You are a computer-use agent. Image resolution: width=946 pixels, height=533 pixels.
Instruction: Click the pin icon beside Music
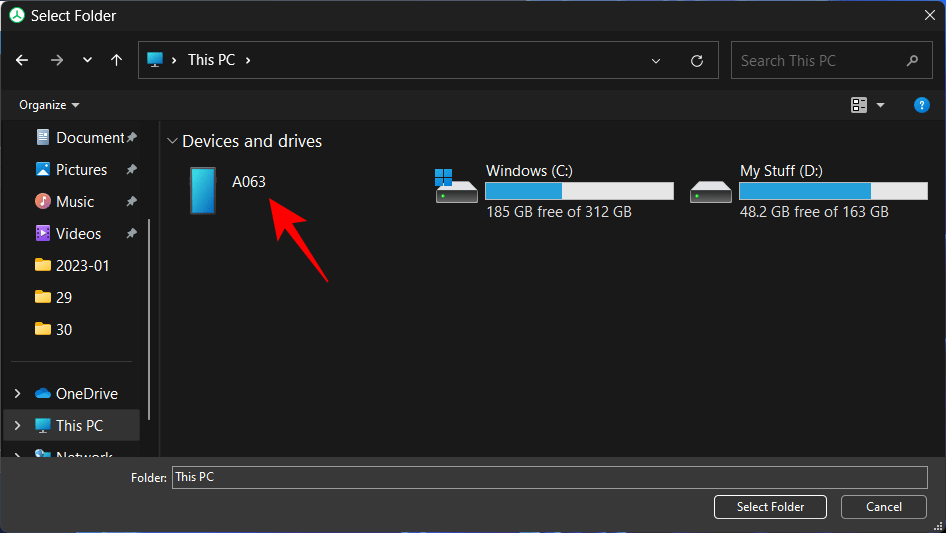[132, 201]
